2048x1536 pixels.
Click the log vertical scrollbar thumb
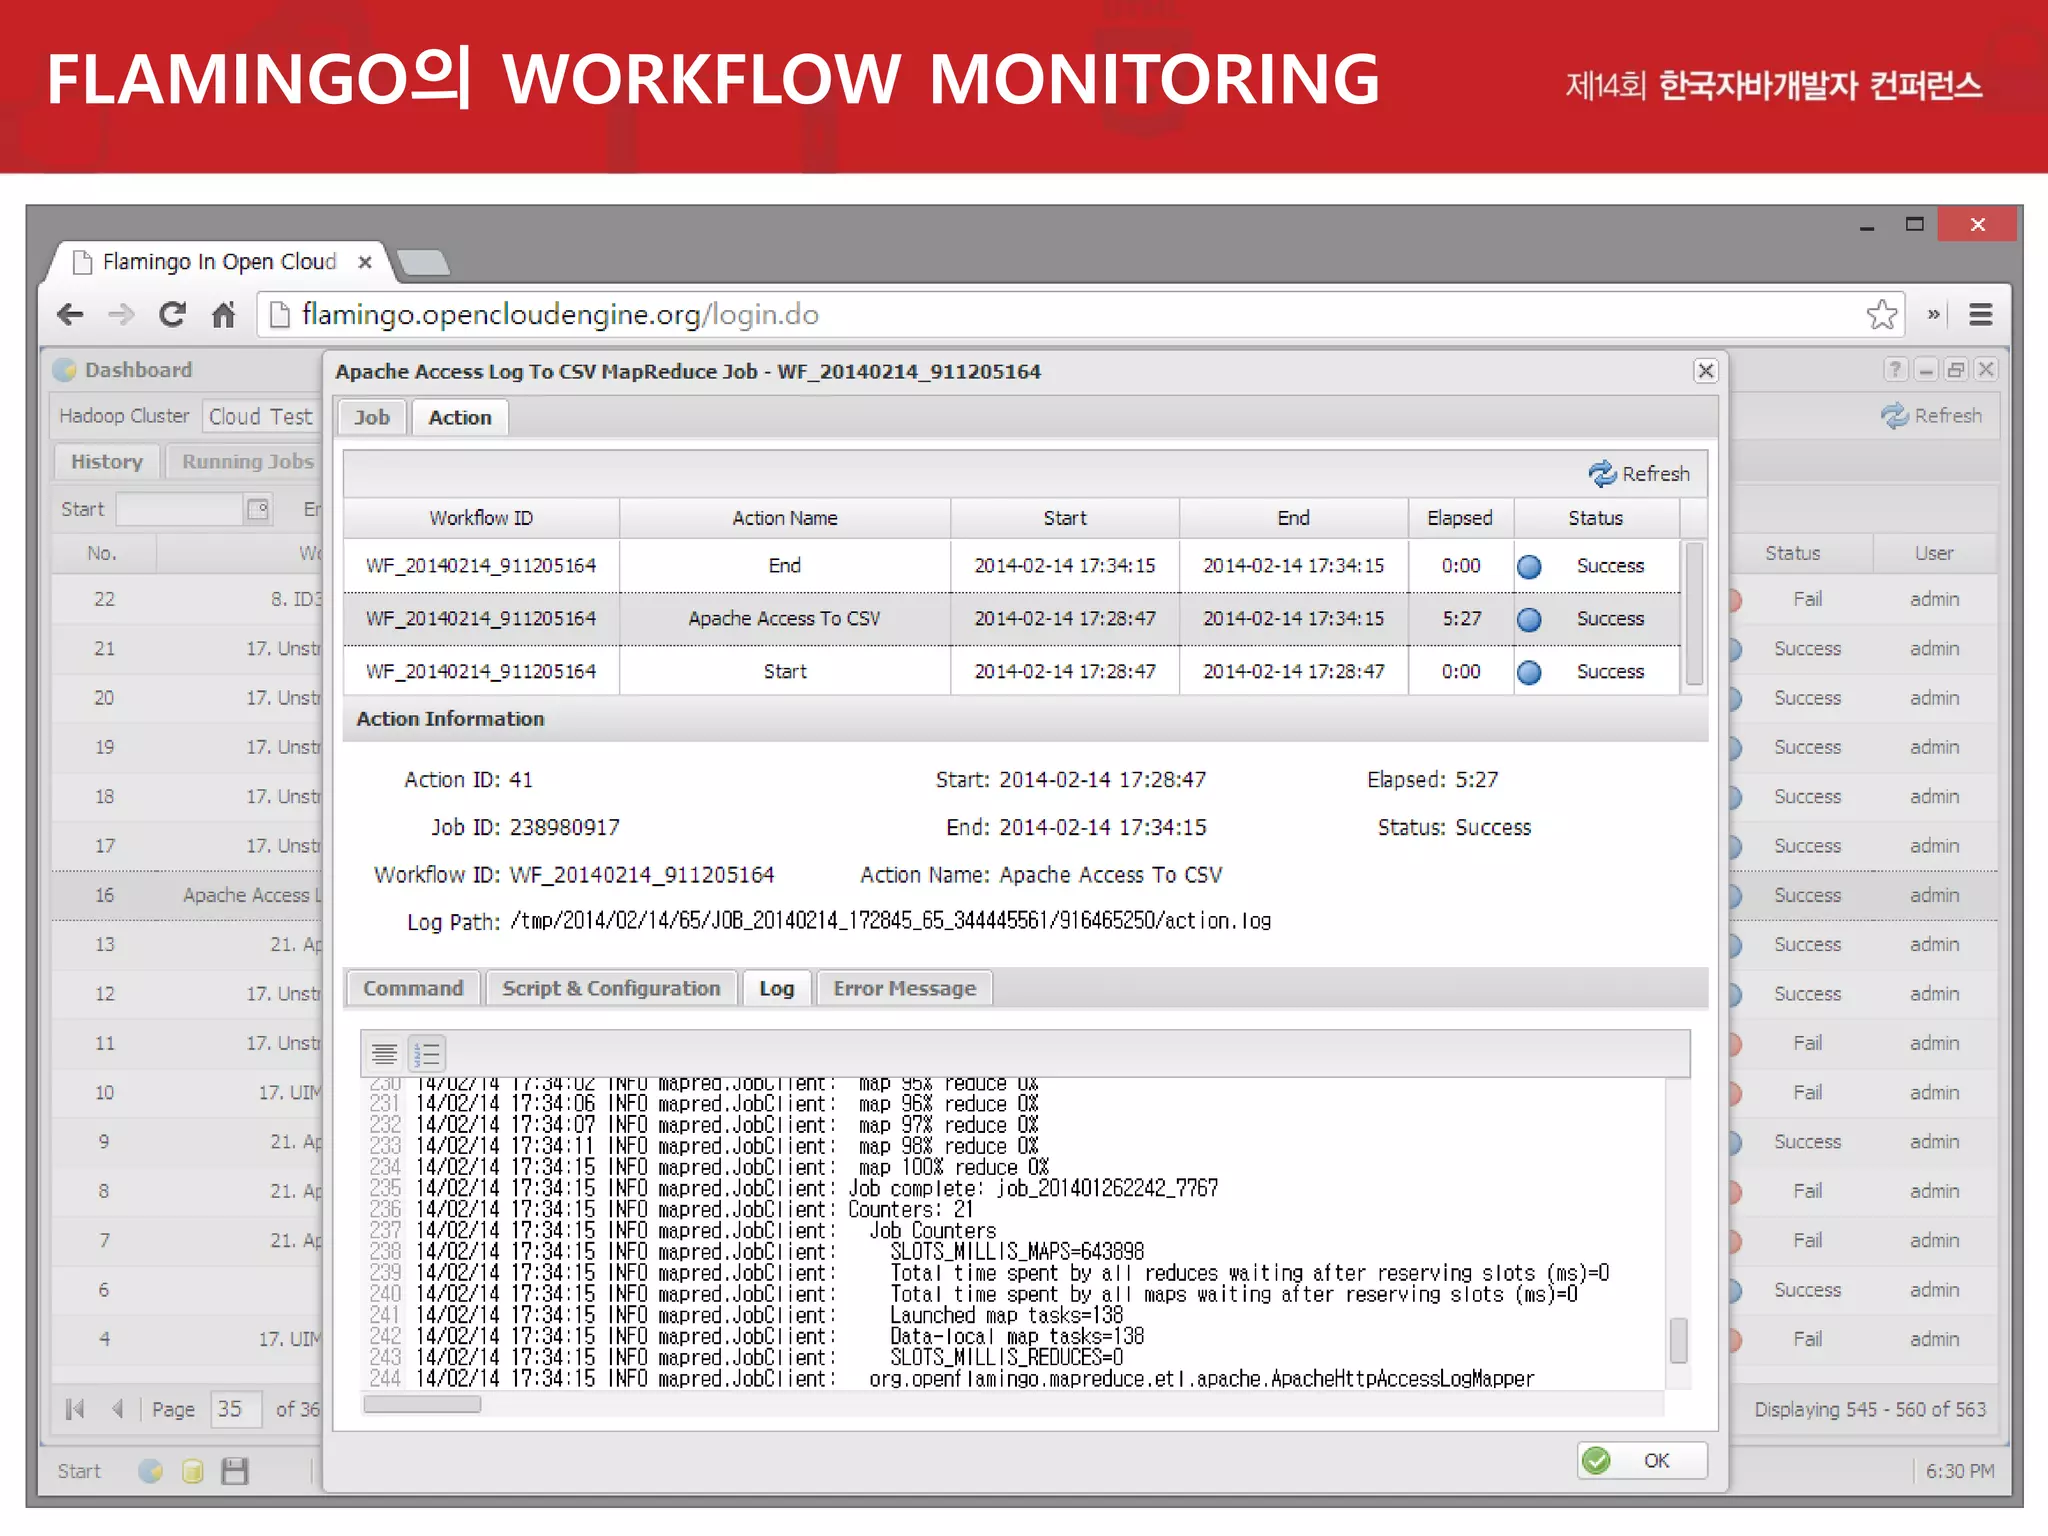pyautogui.click(x=1679, y=1340)
